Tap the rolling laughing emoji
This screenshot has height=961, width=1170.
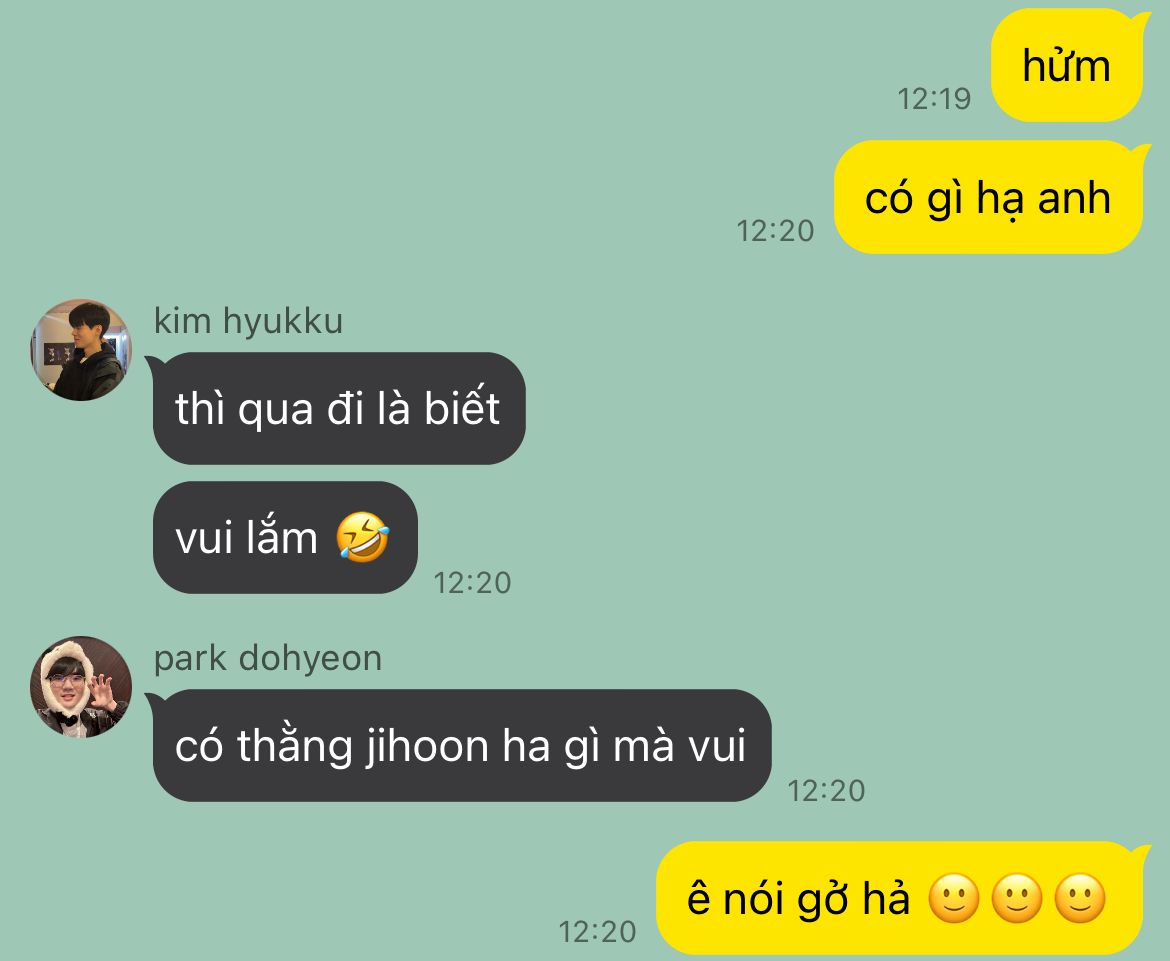point(363,536)
